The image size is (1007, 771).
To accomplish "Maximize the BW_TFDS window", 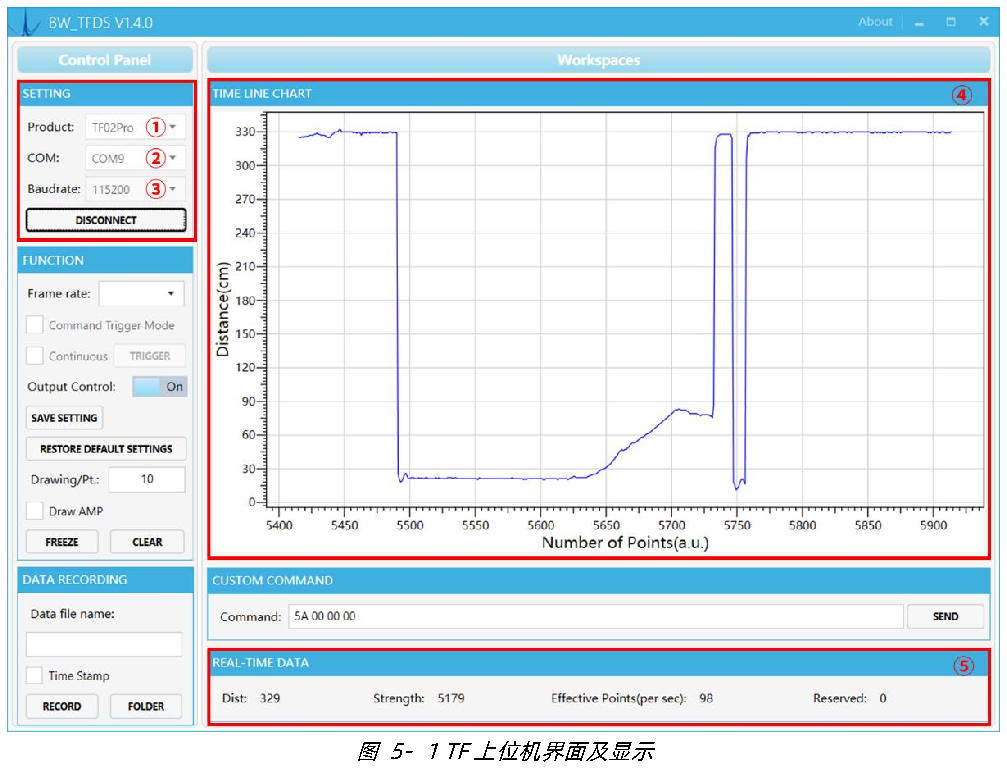I will click(x=951, y=22).
